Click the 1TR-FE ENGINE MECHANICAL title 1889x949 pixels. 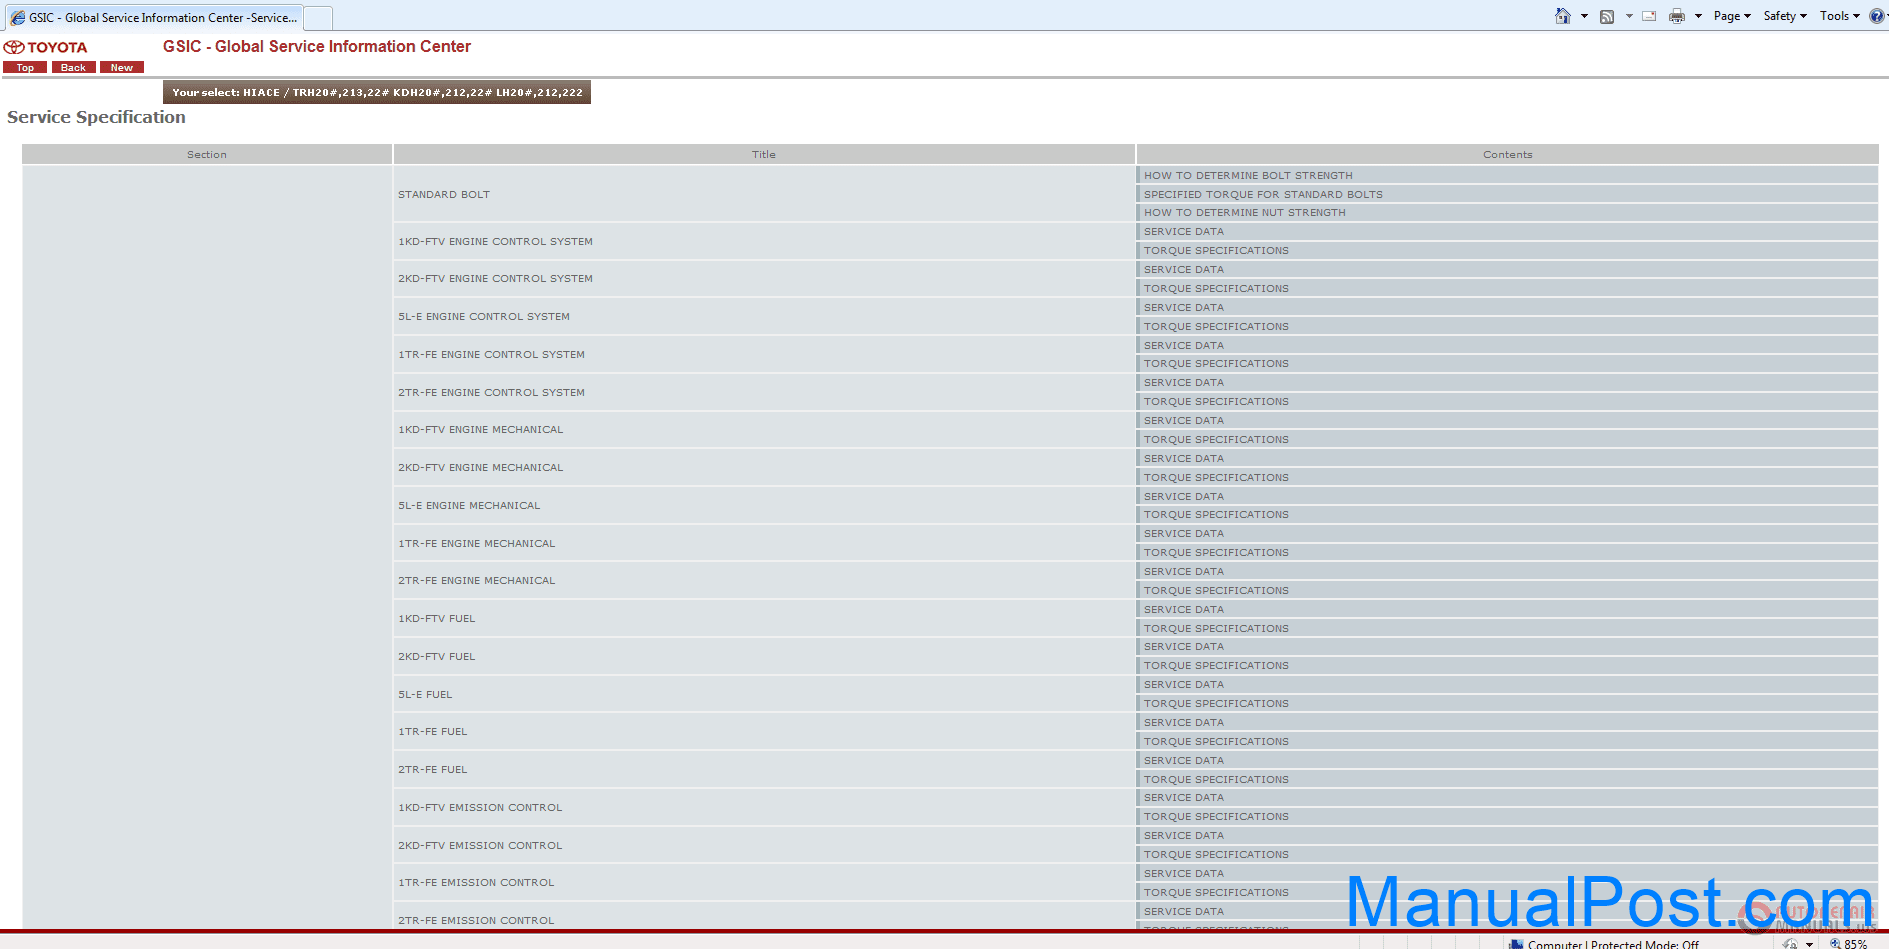point(477,543)
